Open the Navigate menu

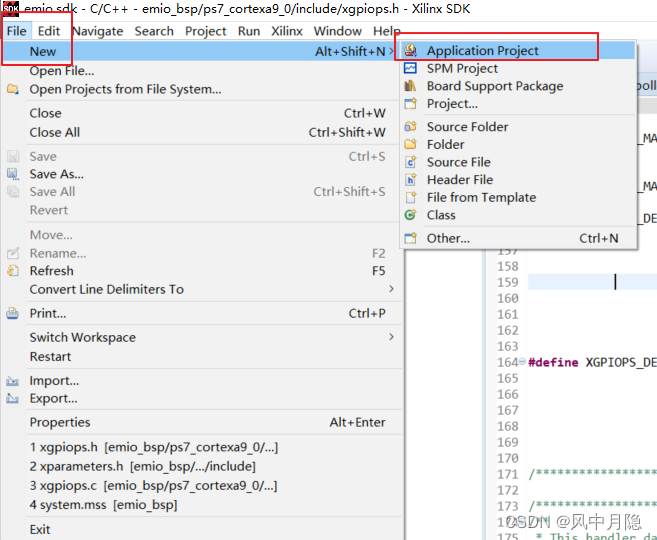(98, 31)
